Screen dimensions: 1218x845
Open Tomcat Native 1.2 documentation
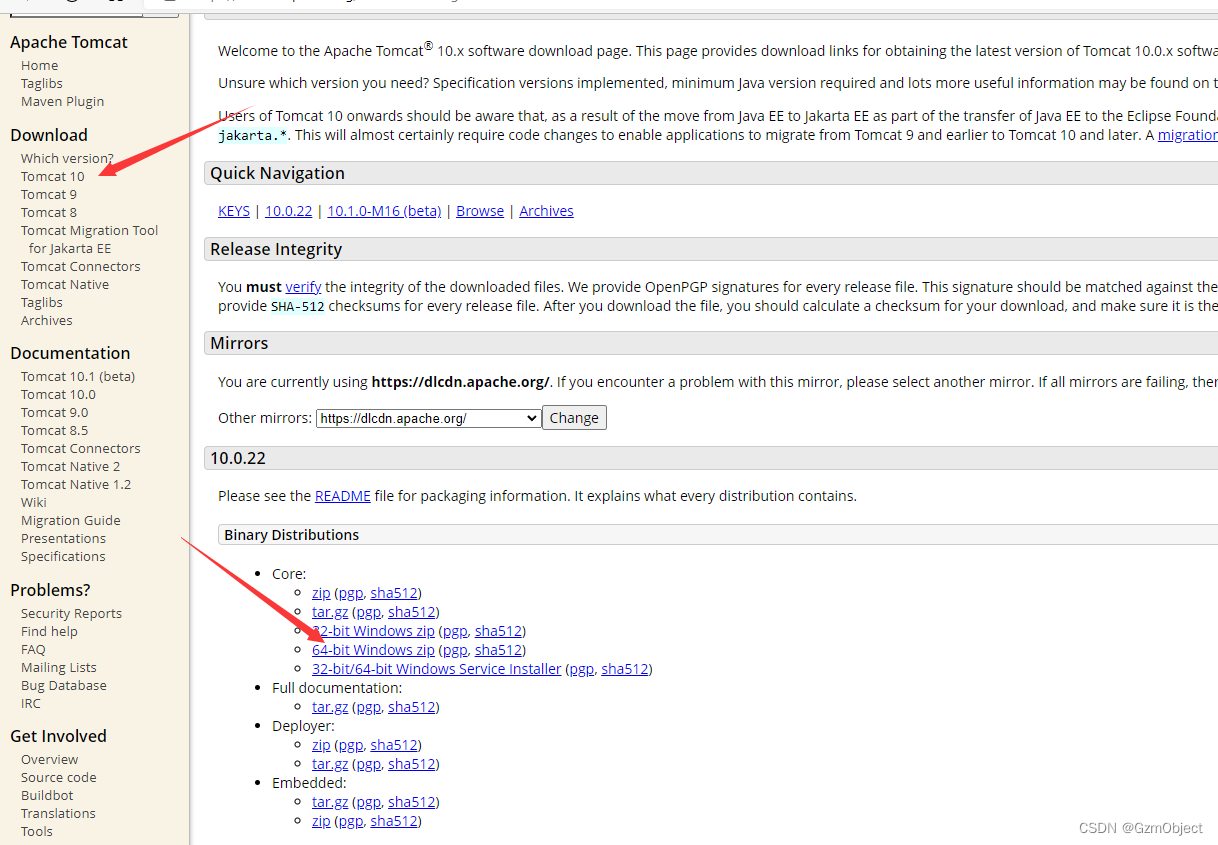(x=76, y=484)
